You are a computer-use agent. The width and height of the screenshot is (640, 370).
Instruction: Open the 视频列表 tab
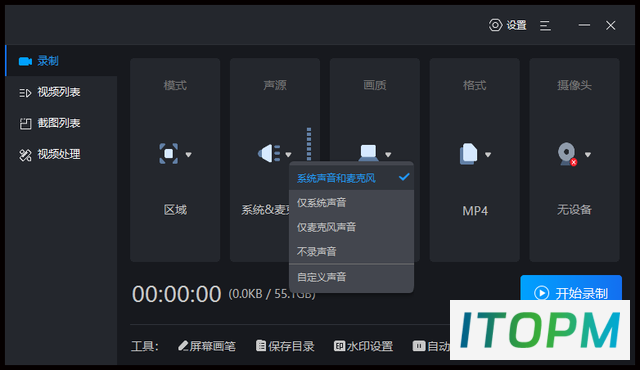(x=61, y=92)
